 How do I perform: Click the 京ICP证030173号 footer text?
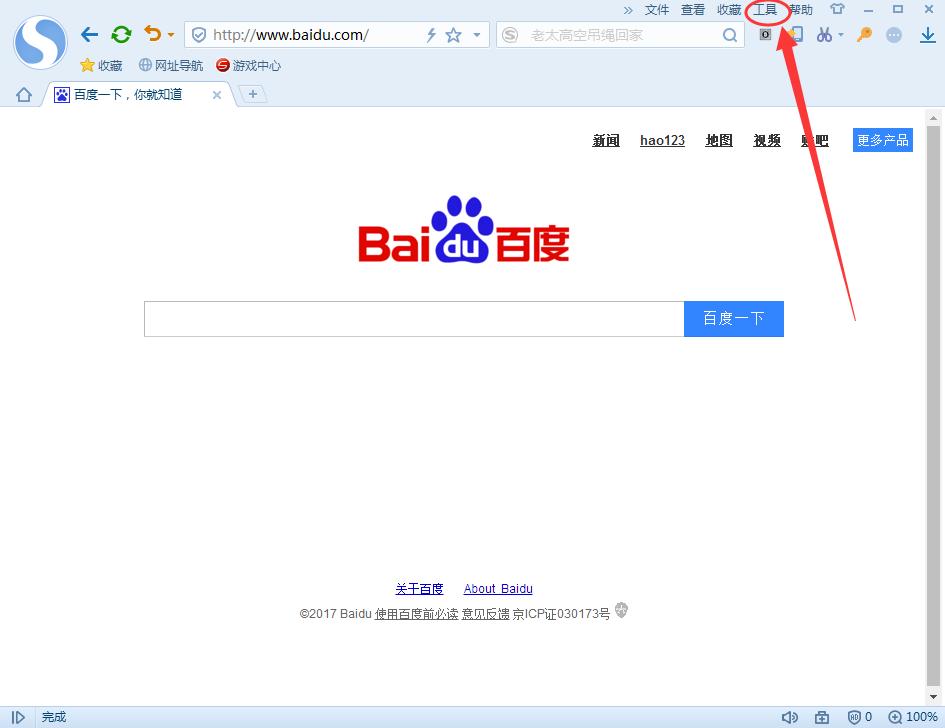coord(561,613)
